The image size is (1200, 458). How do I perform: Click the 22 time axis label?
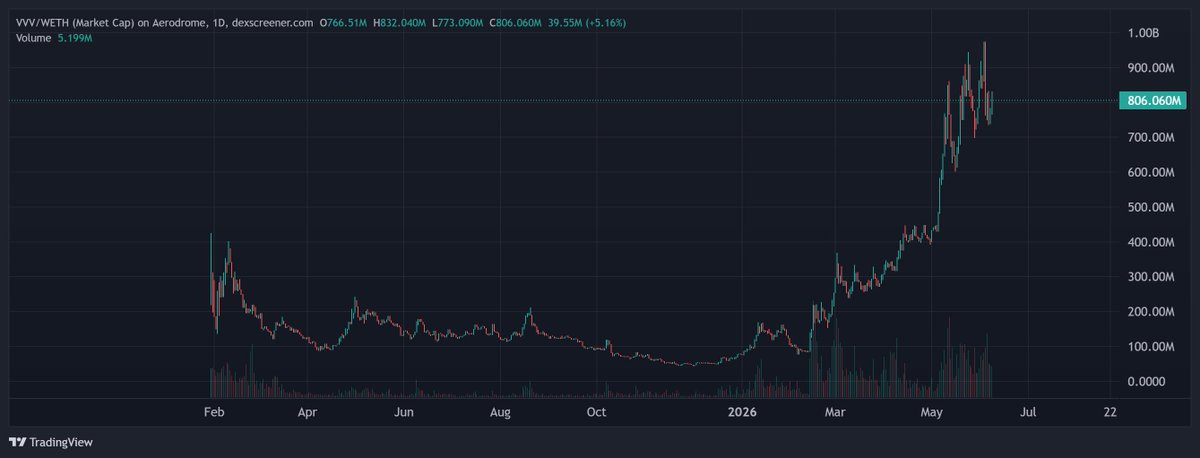[1110, 412]
